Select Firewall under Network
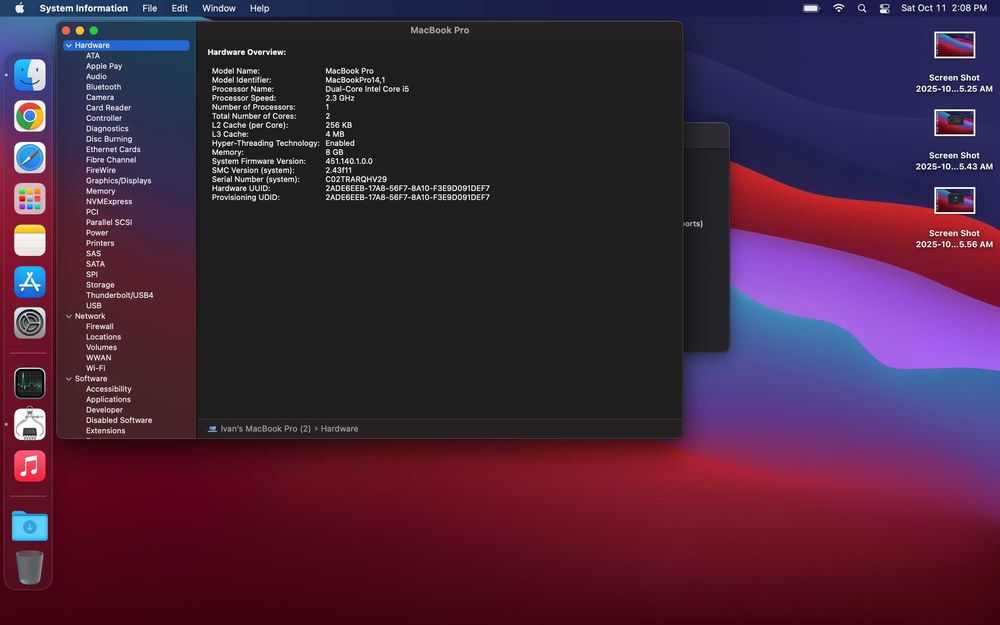 click(99, 327)
